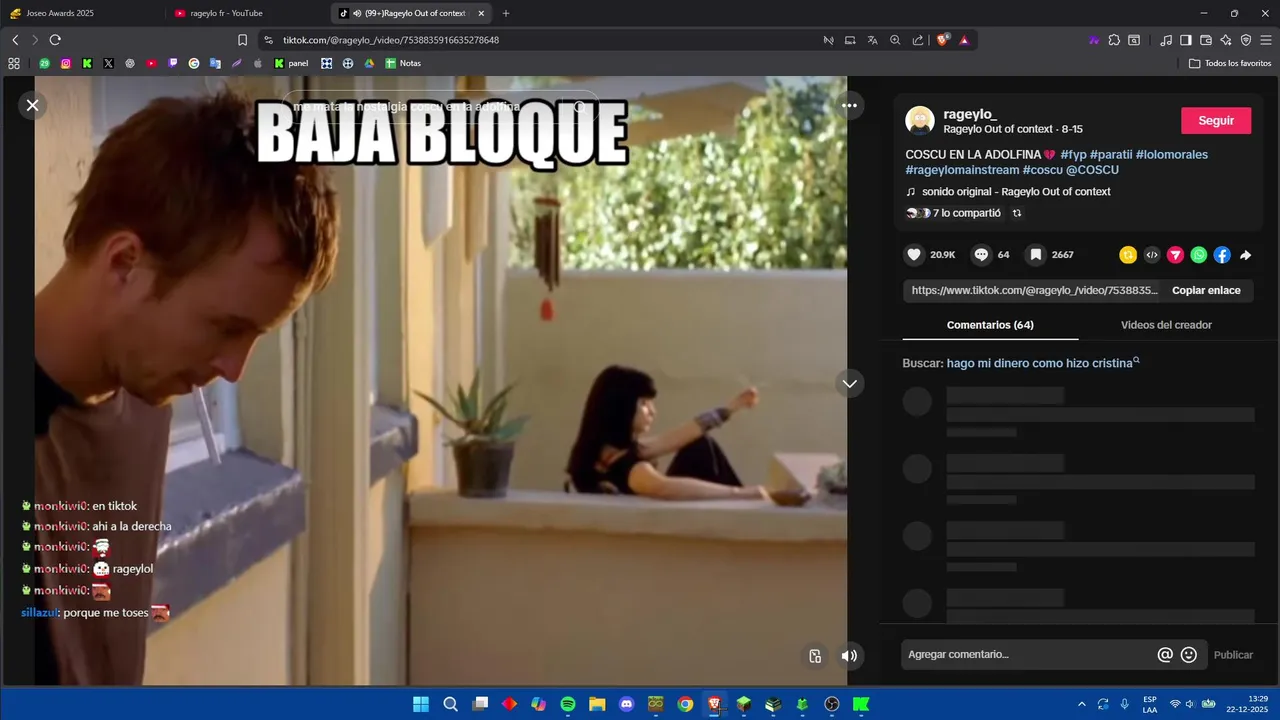Open the extensions puzzle icon
This screenshot has height=720, width=1280.
coord(1114,40)
